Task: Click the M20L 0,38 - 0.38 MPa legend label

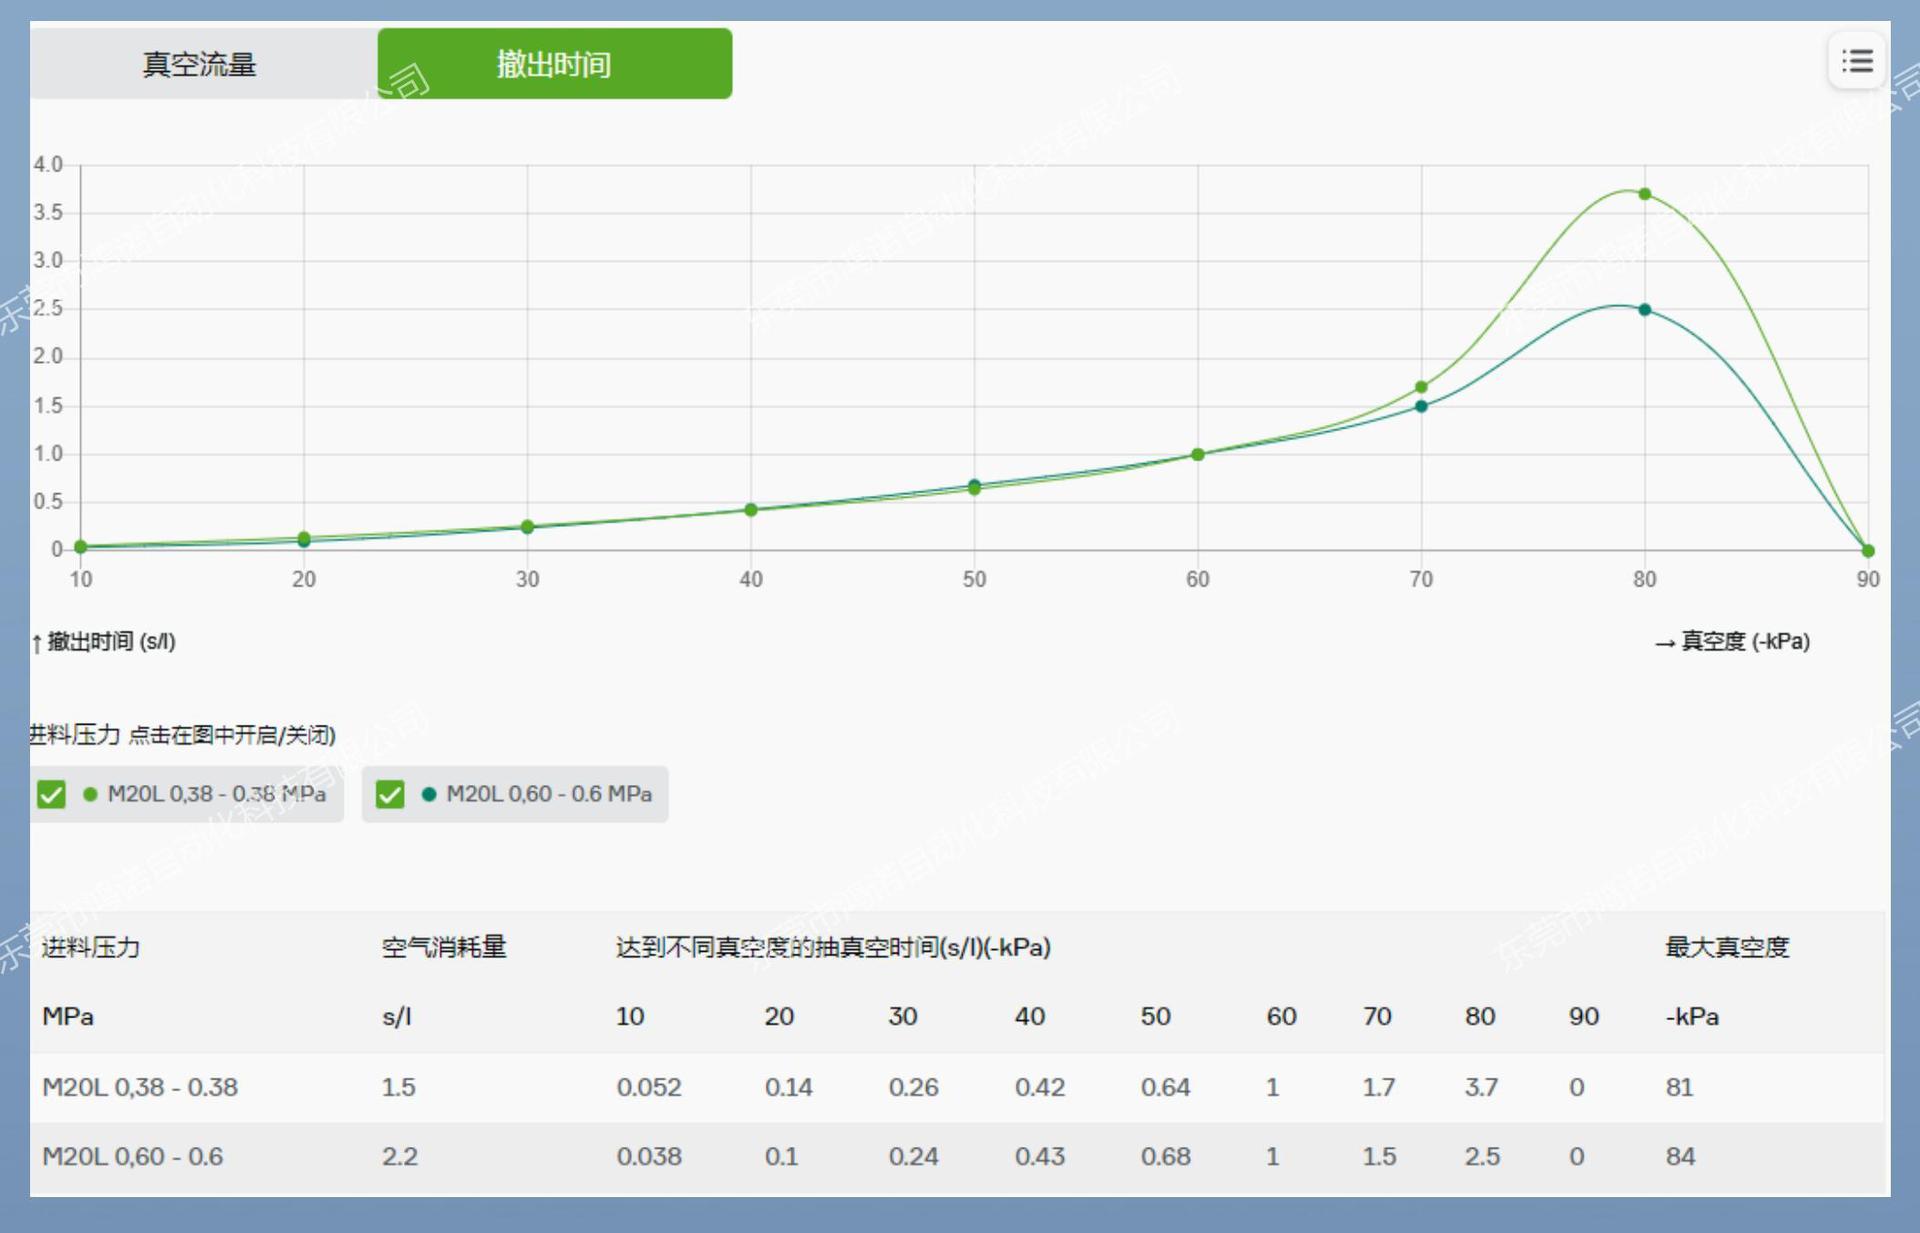Action: pyautogui.click(x=216, y=794)
